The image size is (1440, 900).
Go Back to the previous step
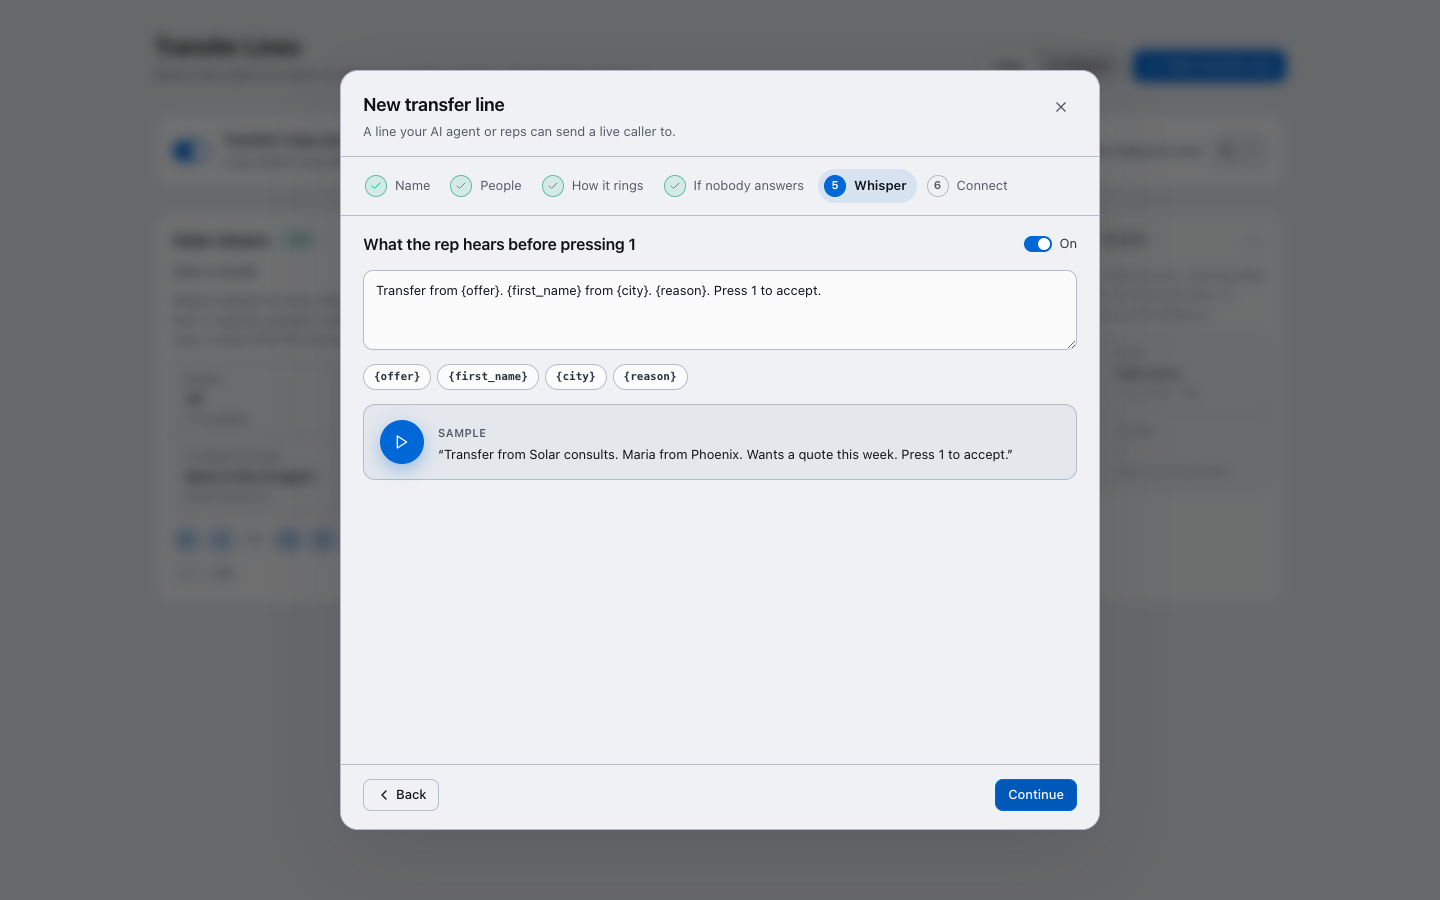click(x=401, y=795)
